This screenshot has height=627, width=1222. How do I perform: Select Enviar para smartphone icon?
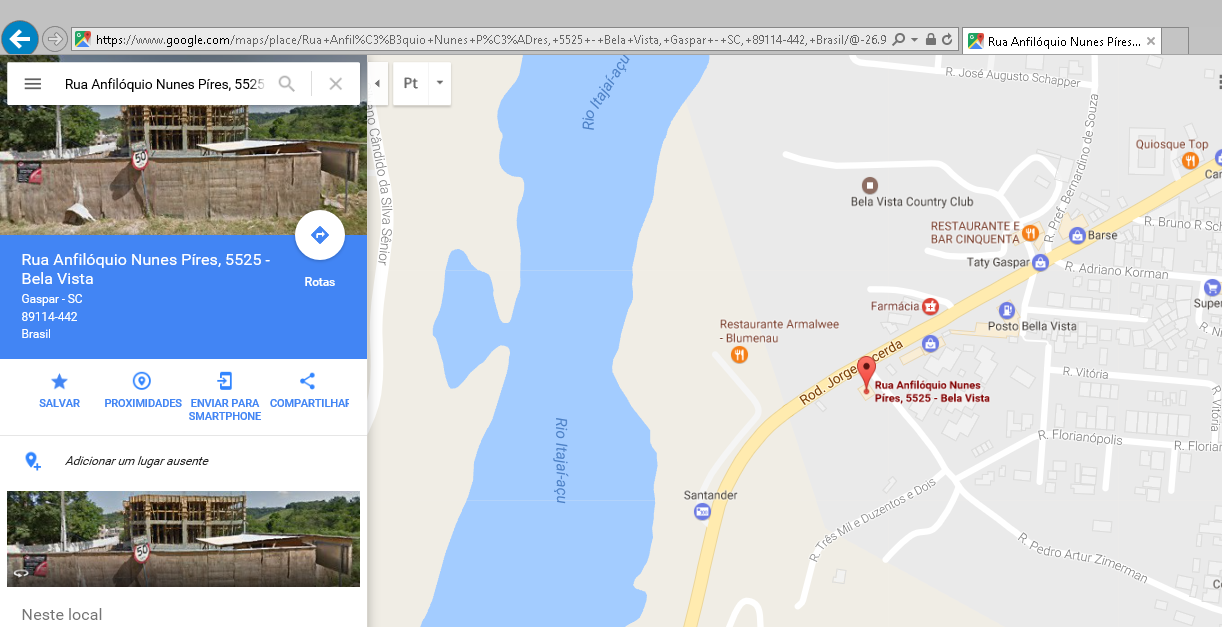point(225,381)
